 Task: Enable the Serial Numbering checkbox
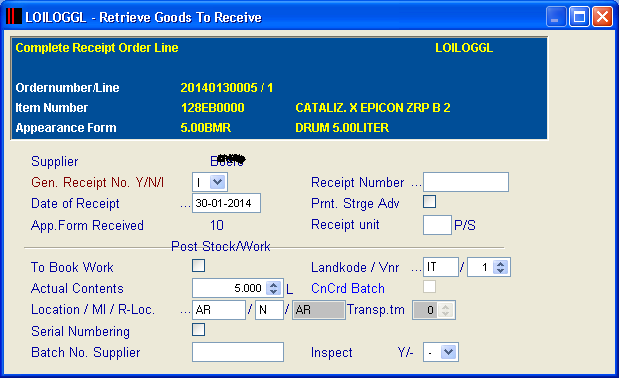pyautogui.click(x=199, y=329)
